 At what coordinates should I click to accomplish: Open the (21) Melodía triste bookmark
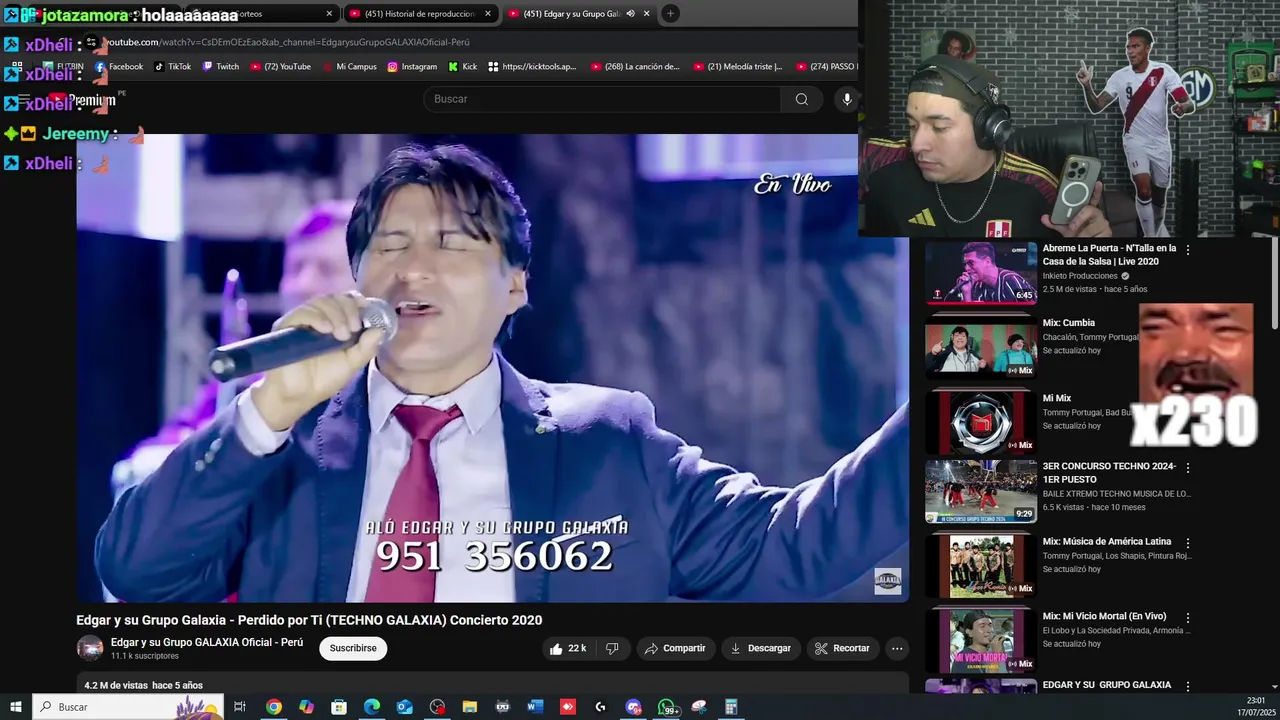coord(737,67)
